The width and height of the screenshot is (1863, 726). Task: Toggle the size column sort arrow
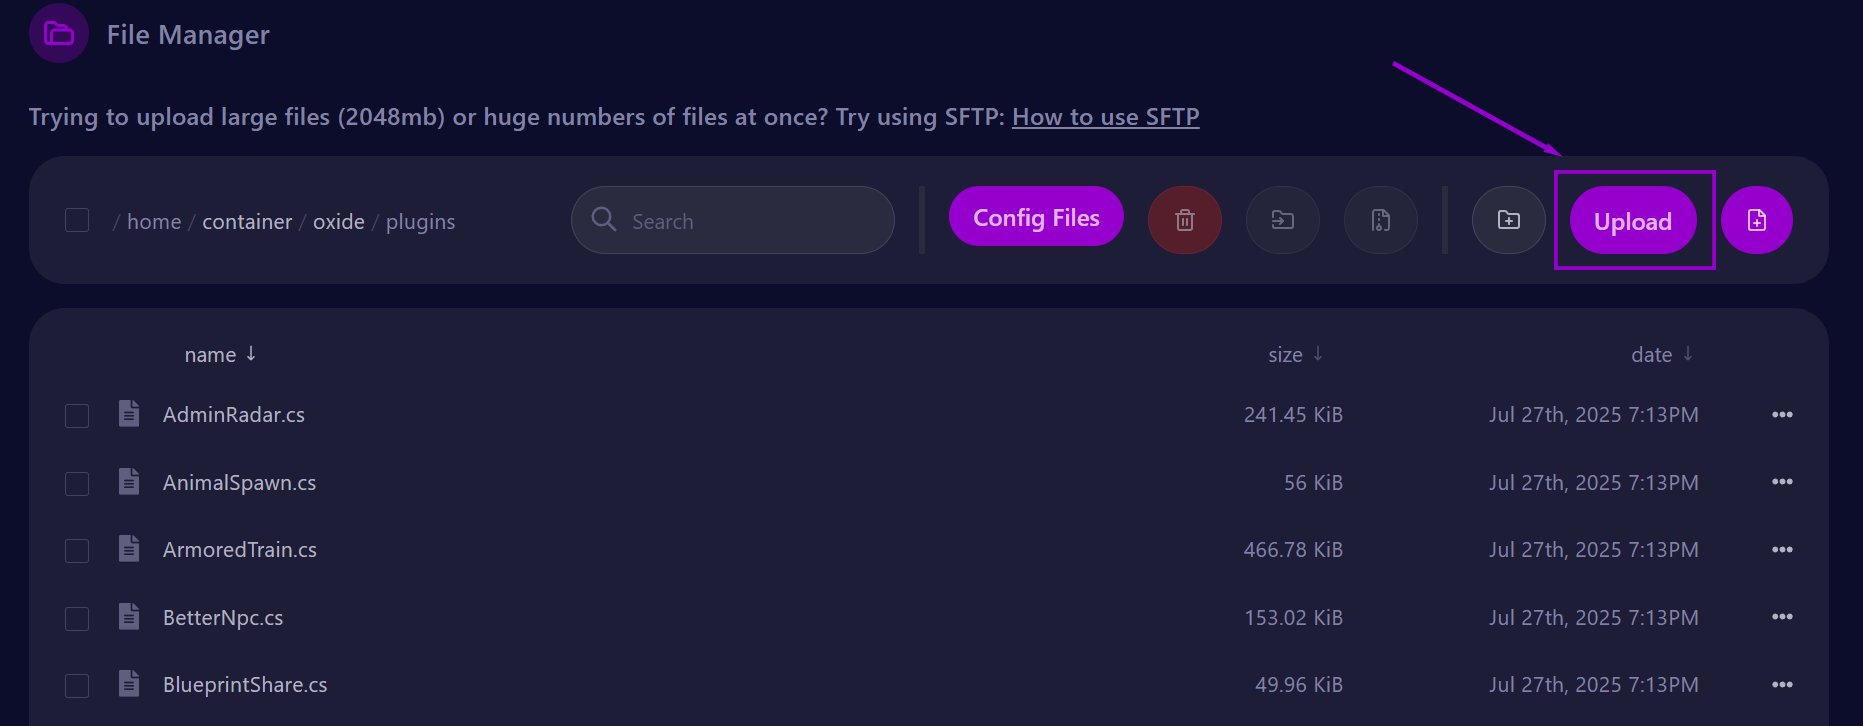click(1318, 354)
